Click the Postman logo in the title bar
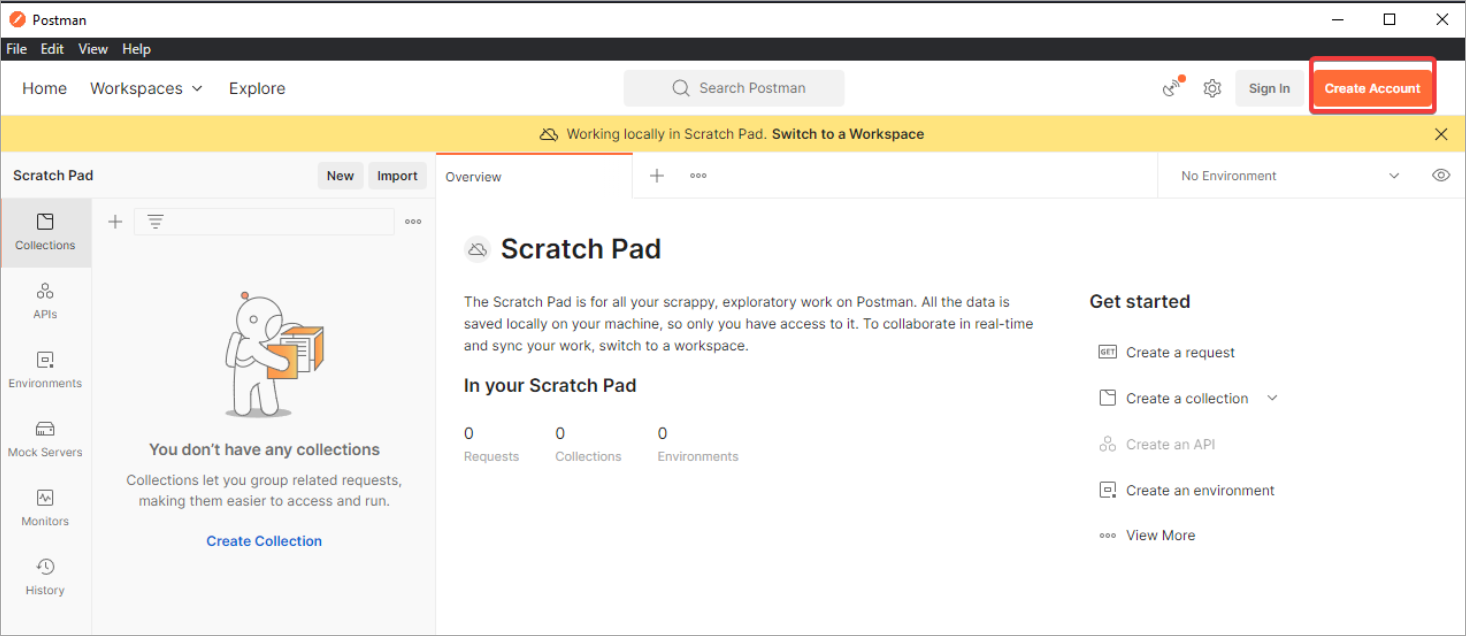The image size is (1466, 636). (x=17, y=19)
